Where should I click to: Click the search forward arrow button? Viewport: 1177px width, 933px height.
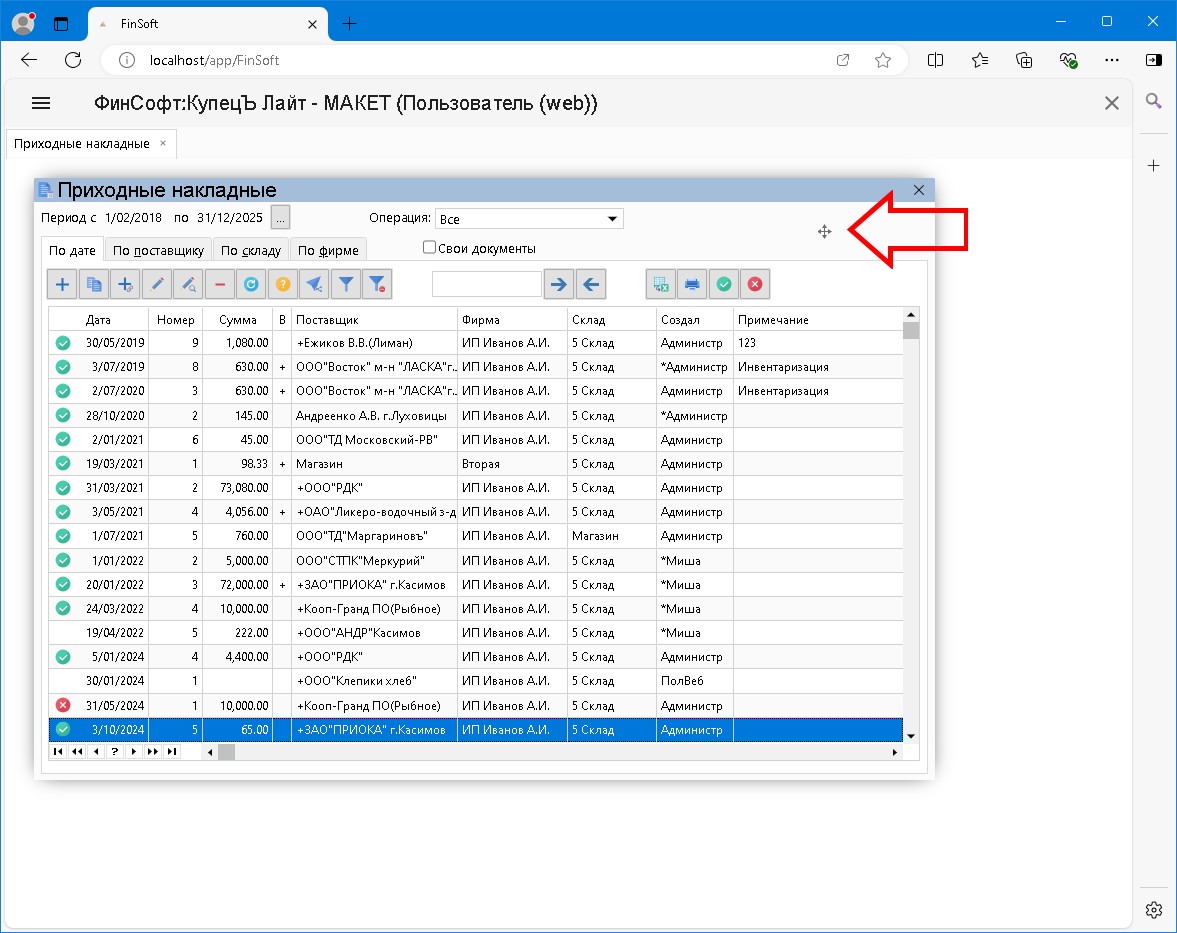coord(559,285)
